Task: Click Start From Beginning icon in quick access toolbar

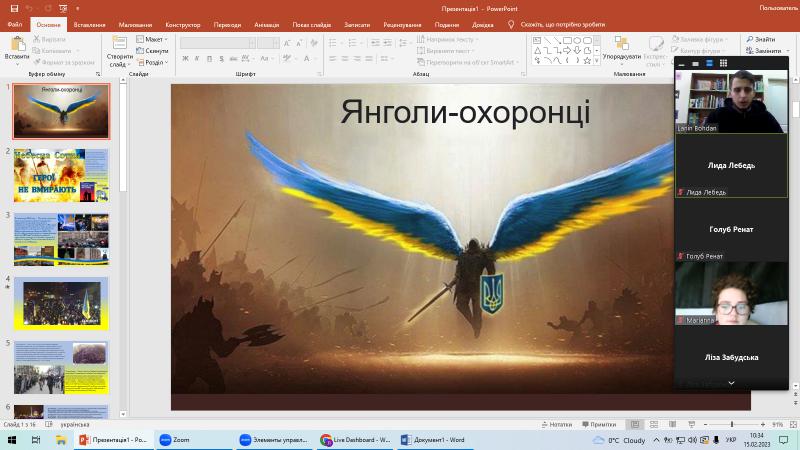Action: click(63, 8)
